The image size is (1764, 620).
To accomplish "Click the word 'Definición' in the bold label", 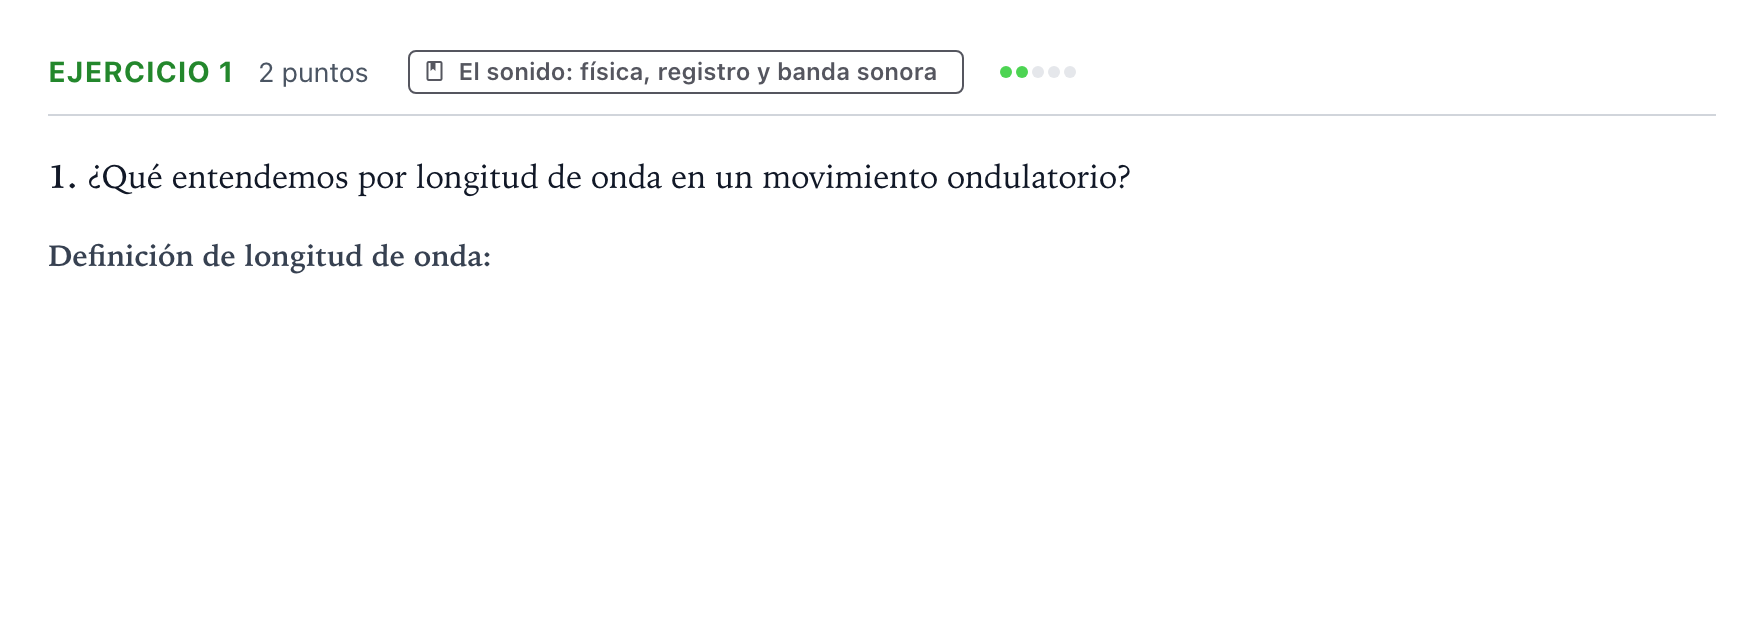I will click(121, 257).
